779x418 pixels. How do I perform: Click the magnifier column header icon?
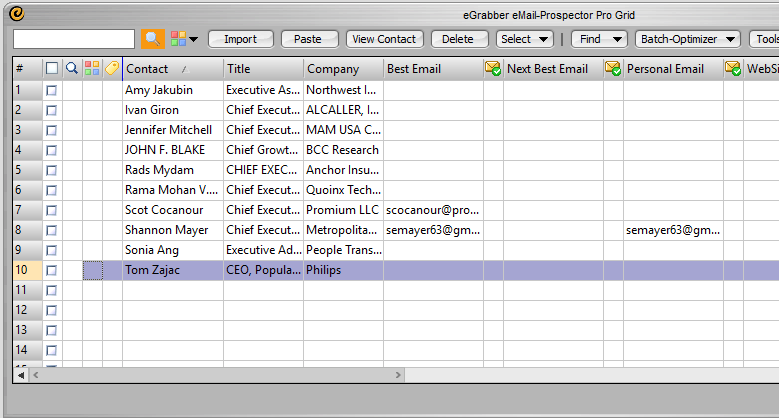72,69
